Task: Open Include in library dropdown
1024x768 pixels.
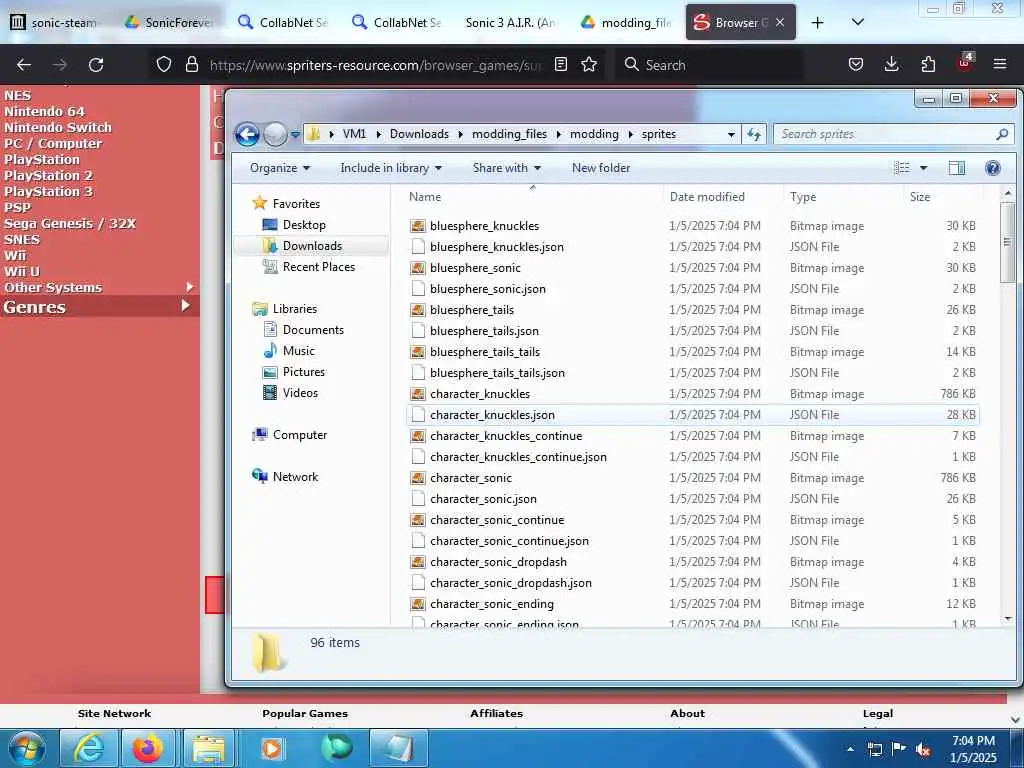Action: tap(391, 168)
